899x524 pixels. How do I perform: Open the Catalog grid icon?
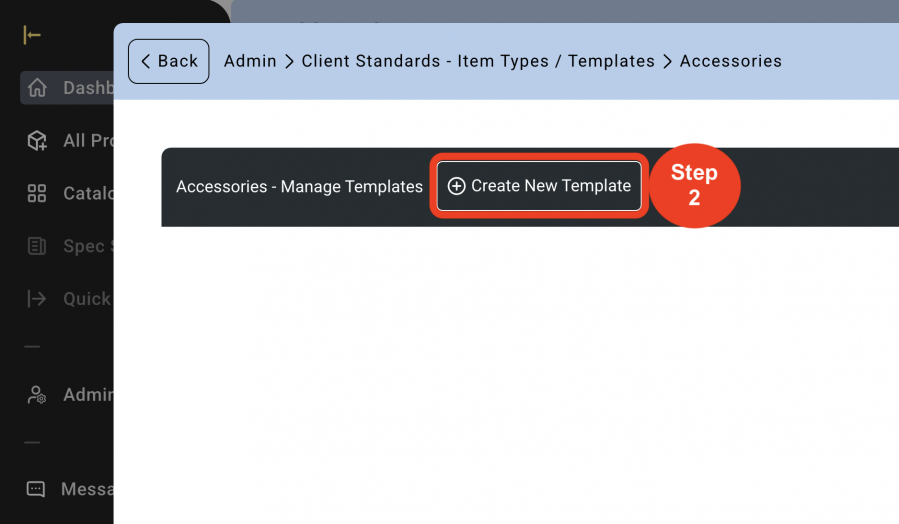point(37,193)
